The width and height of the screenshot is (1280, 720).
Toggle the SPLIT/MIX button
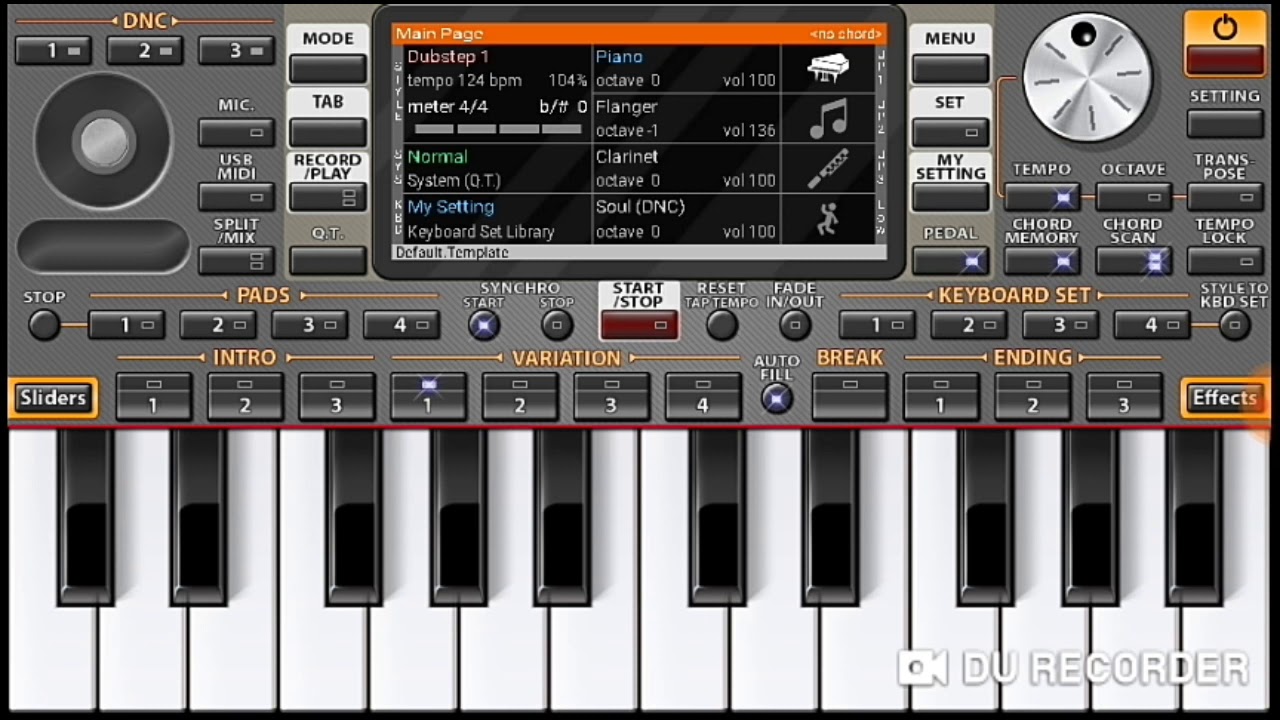tap(236, 261)
